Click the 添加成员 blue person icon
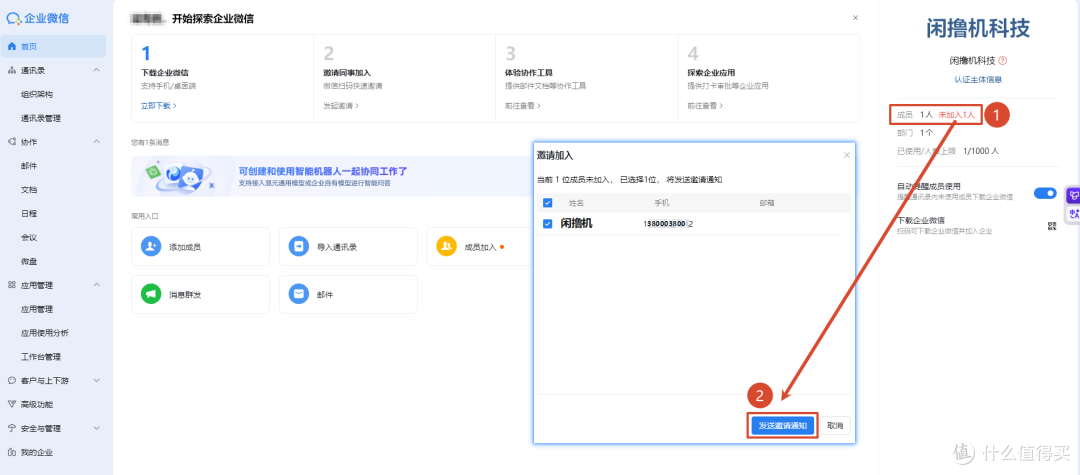The width and height of the screenshot is (1080, 475). click(151, 246)
